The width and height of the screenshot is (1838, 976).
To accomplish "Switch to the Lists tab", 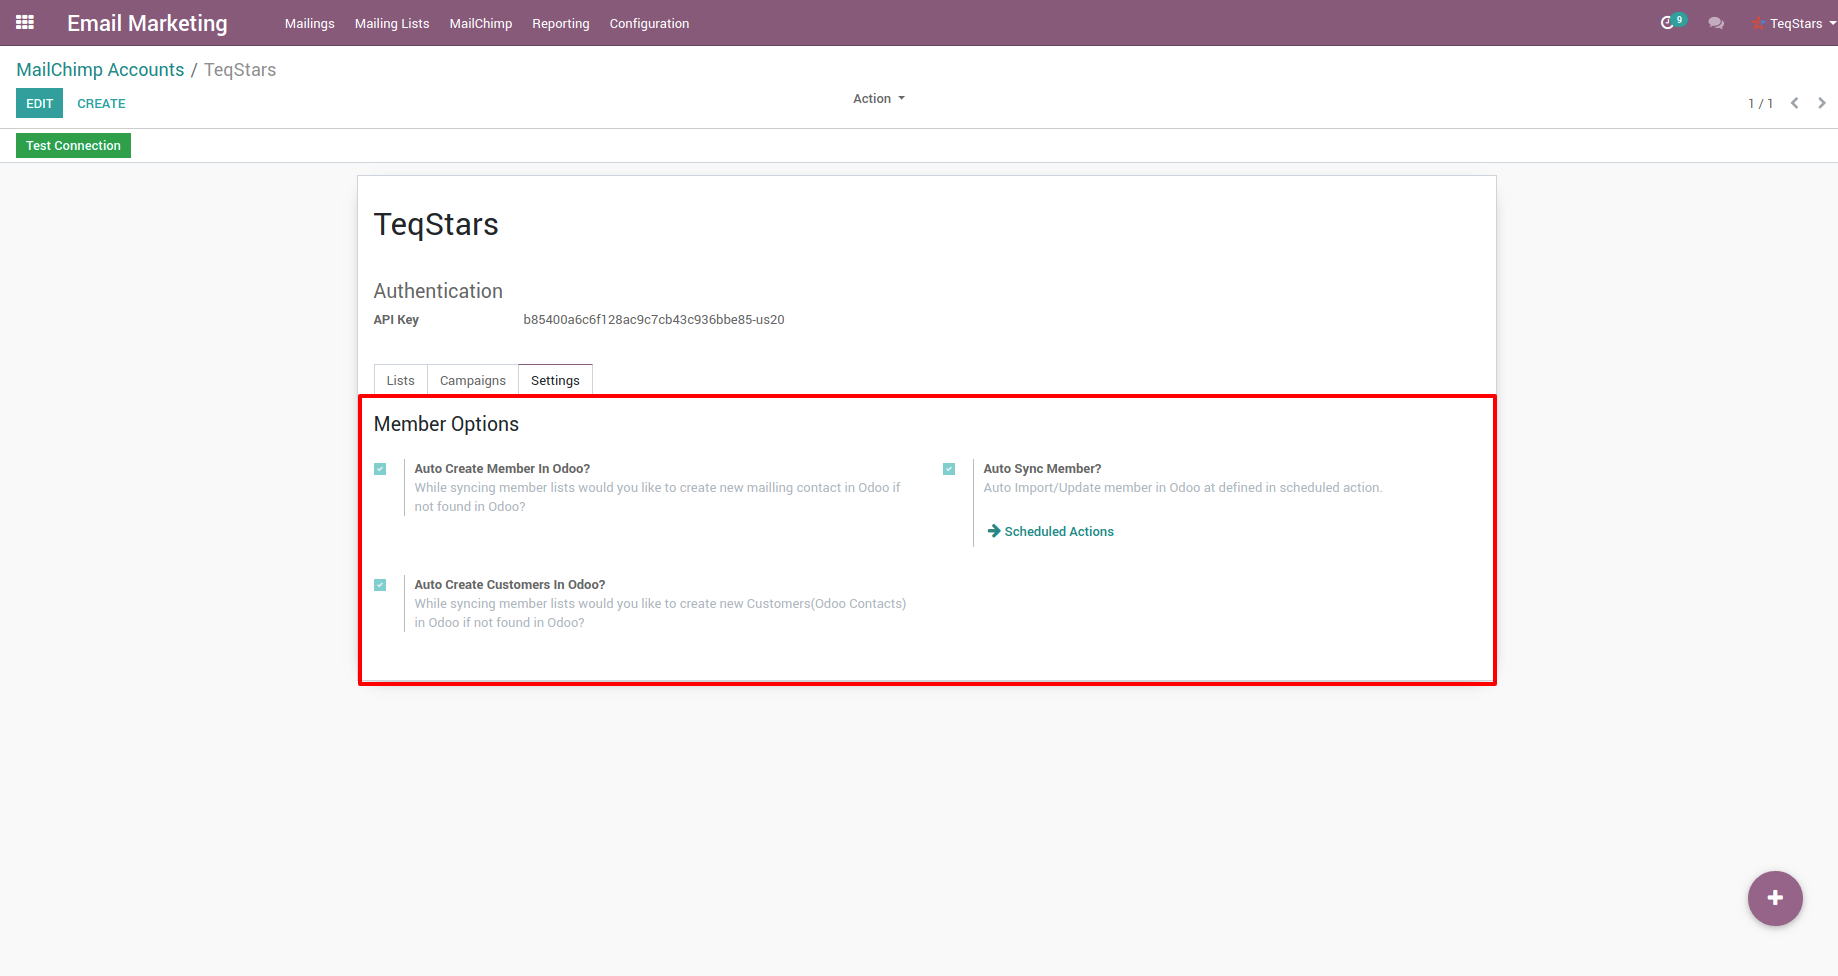I will 400,380.
